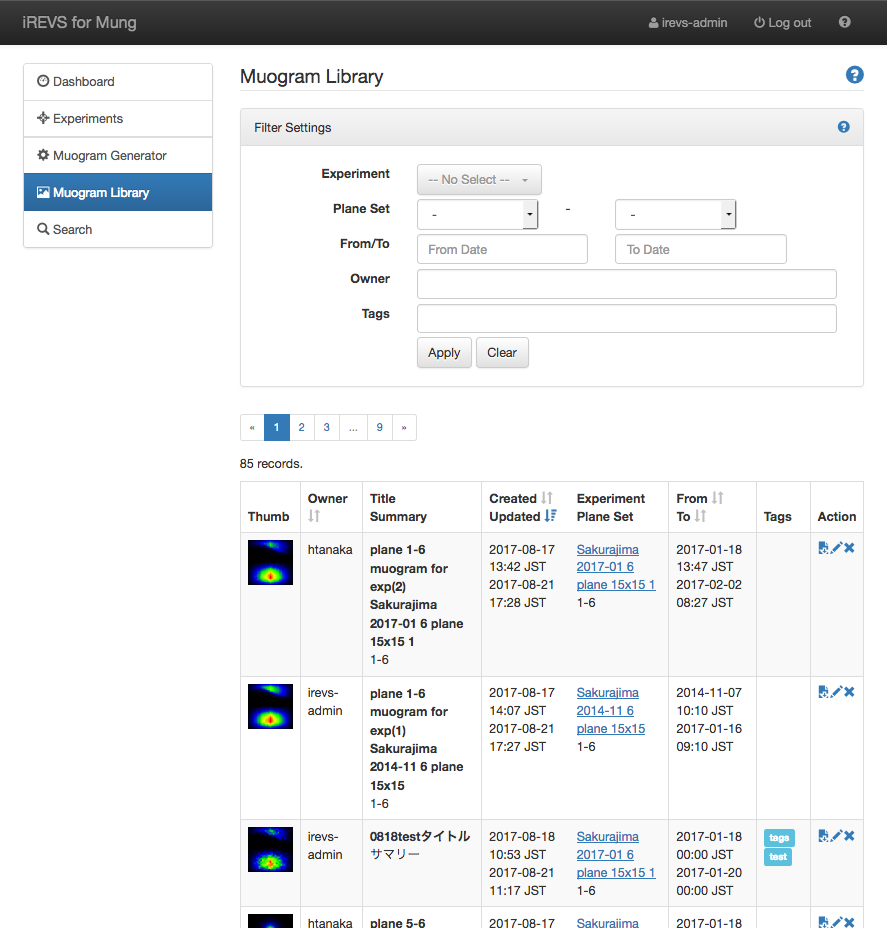Open help icon beside Muogram Library heading
This screenshot has width=887, height=928.
pyautogui.click(x=854, y=75)
